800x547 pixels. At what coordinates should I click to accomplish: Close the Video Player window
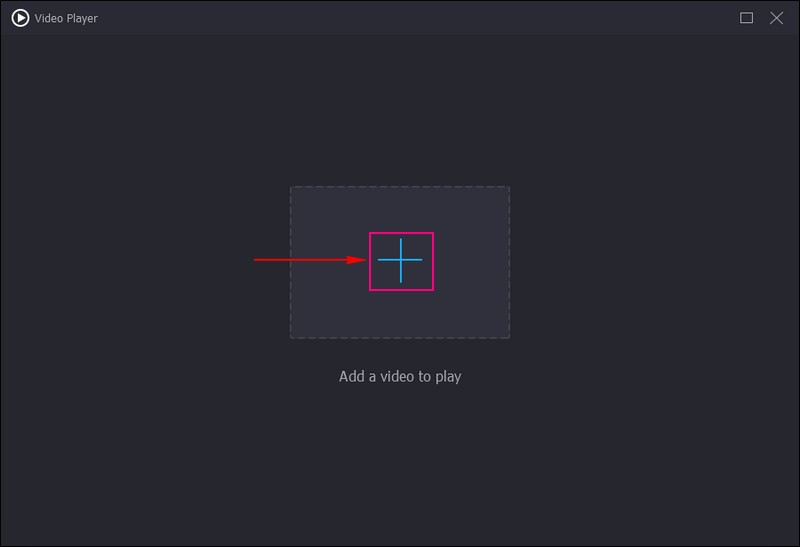coord(776,18)
